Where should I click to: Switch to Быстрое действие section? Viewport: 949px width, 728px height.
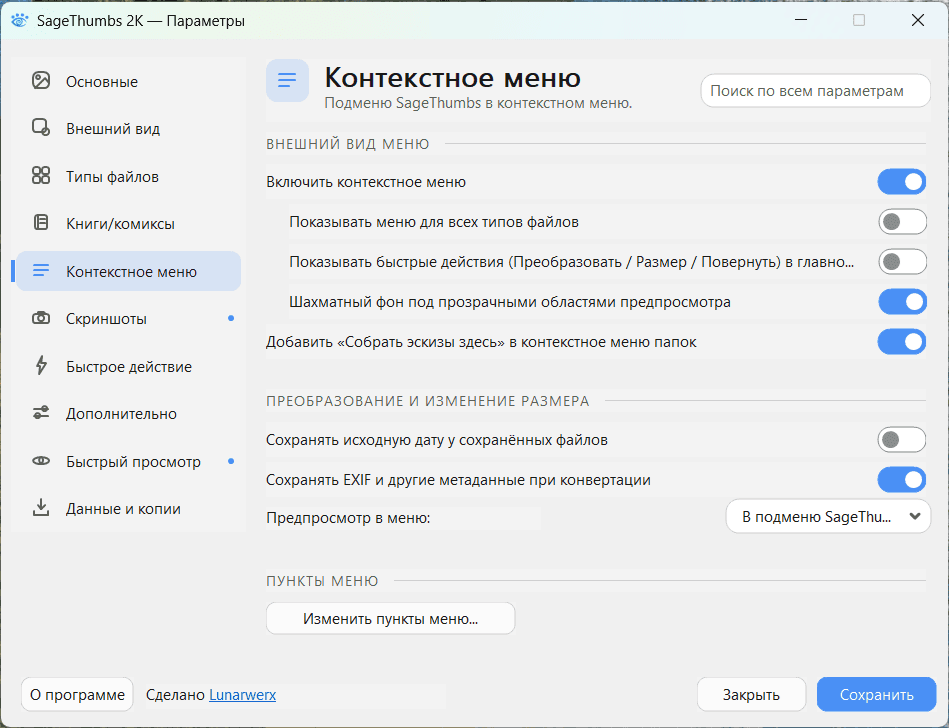click(x=128, y=366)
